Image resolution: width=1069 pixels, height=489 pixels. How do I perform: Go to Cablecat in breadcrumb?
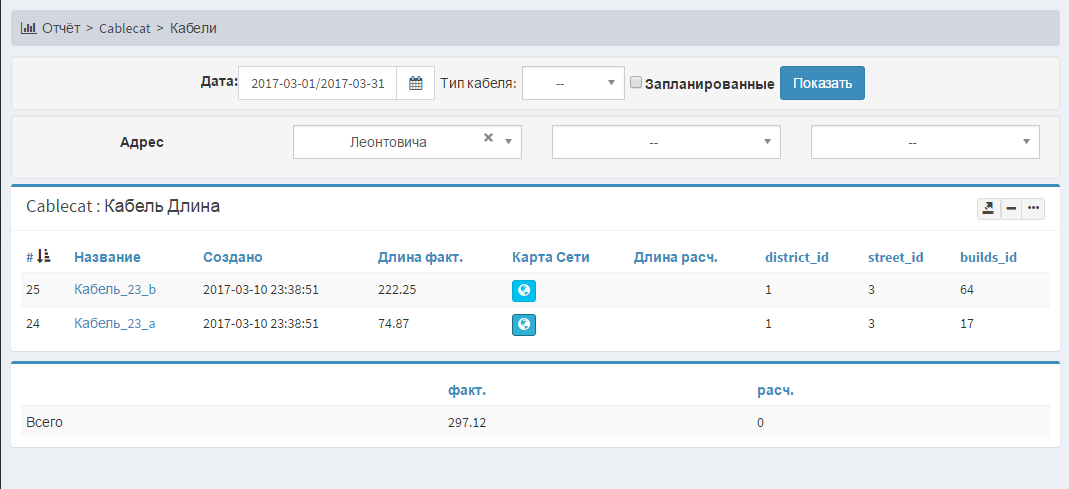[x=124, y=28]
